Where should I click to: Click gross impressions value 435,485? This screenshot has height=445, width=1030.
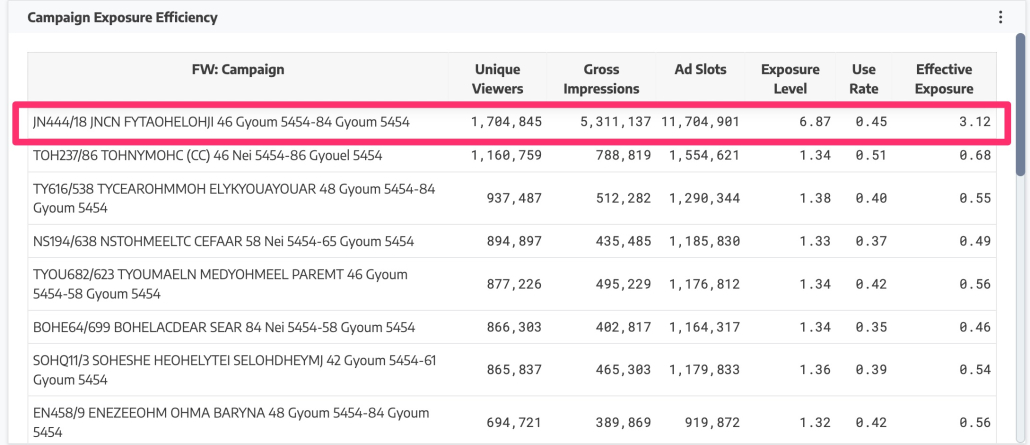(621, 241)
